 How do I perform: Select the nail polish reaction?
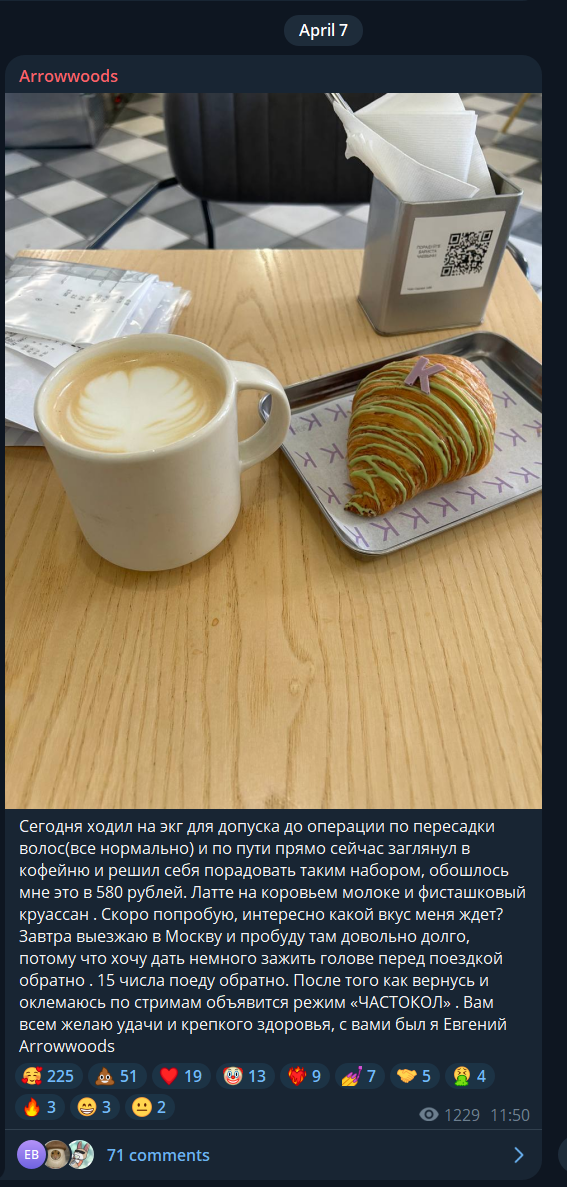(360, 1076)
